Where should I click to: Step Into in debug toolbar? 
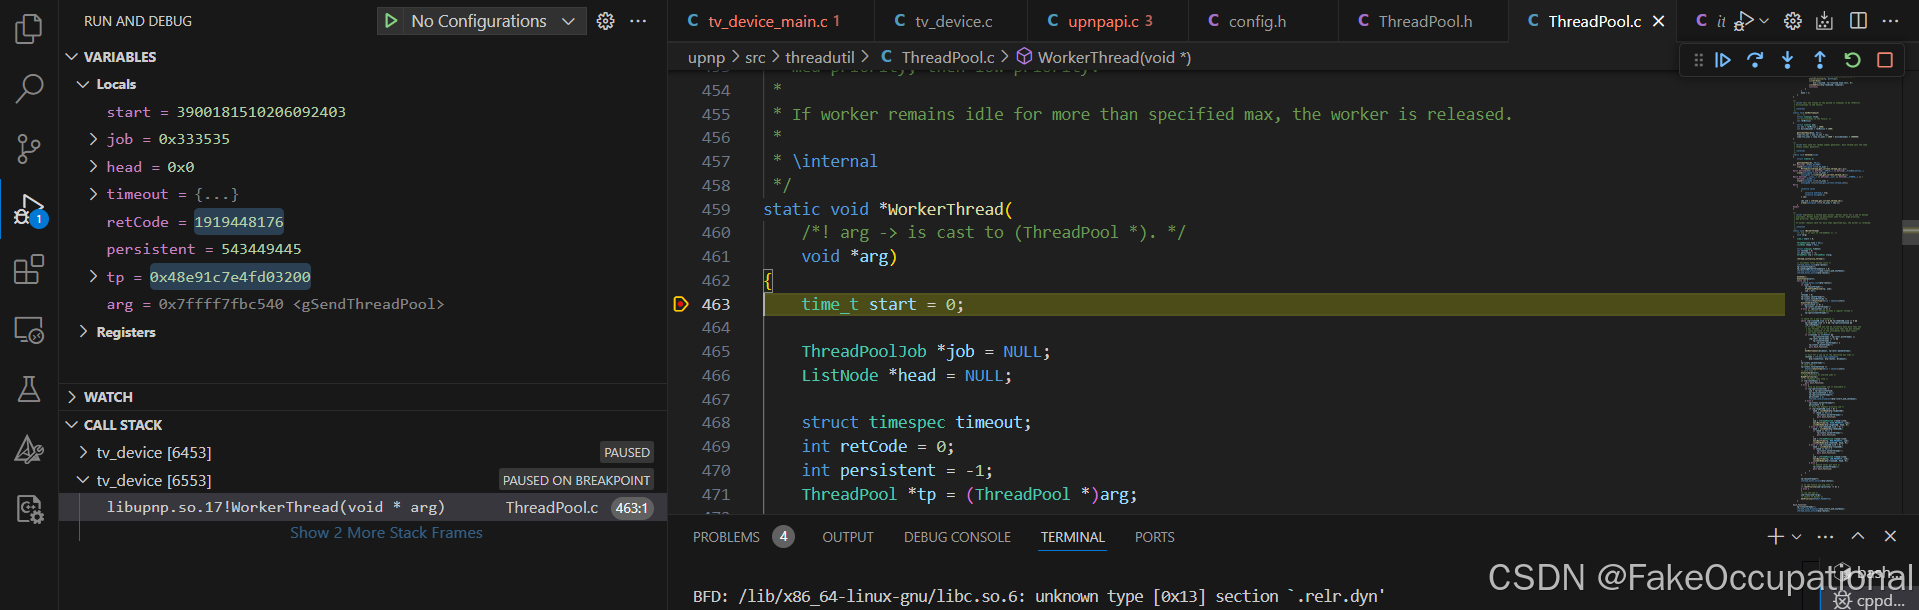(1788, 60)
